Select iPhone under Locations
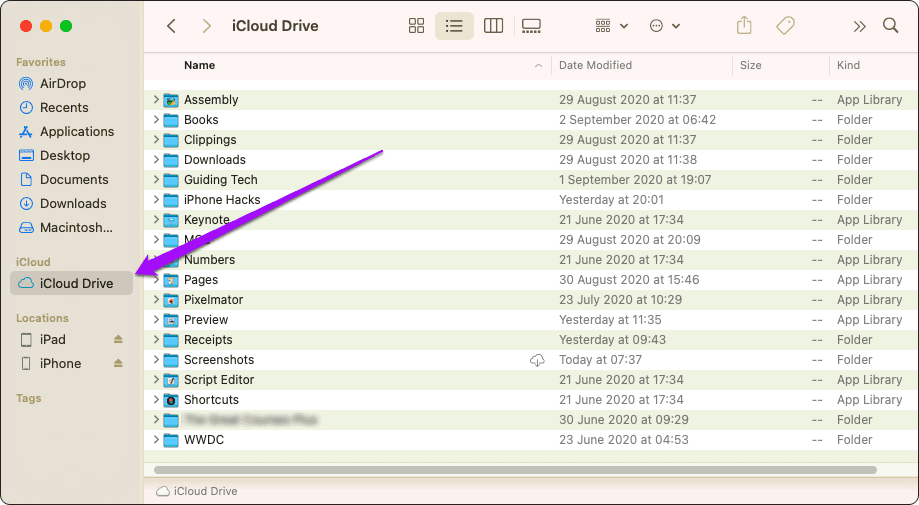Screen dimensions: 919x505 click(60, 363)
